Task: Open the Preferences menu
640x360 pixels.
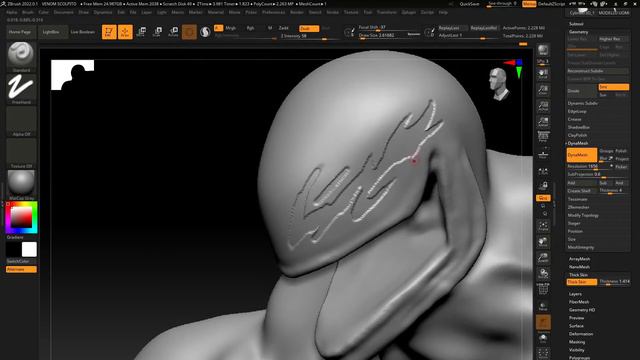Action: (273, 12)
